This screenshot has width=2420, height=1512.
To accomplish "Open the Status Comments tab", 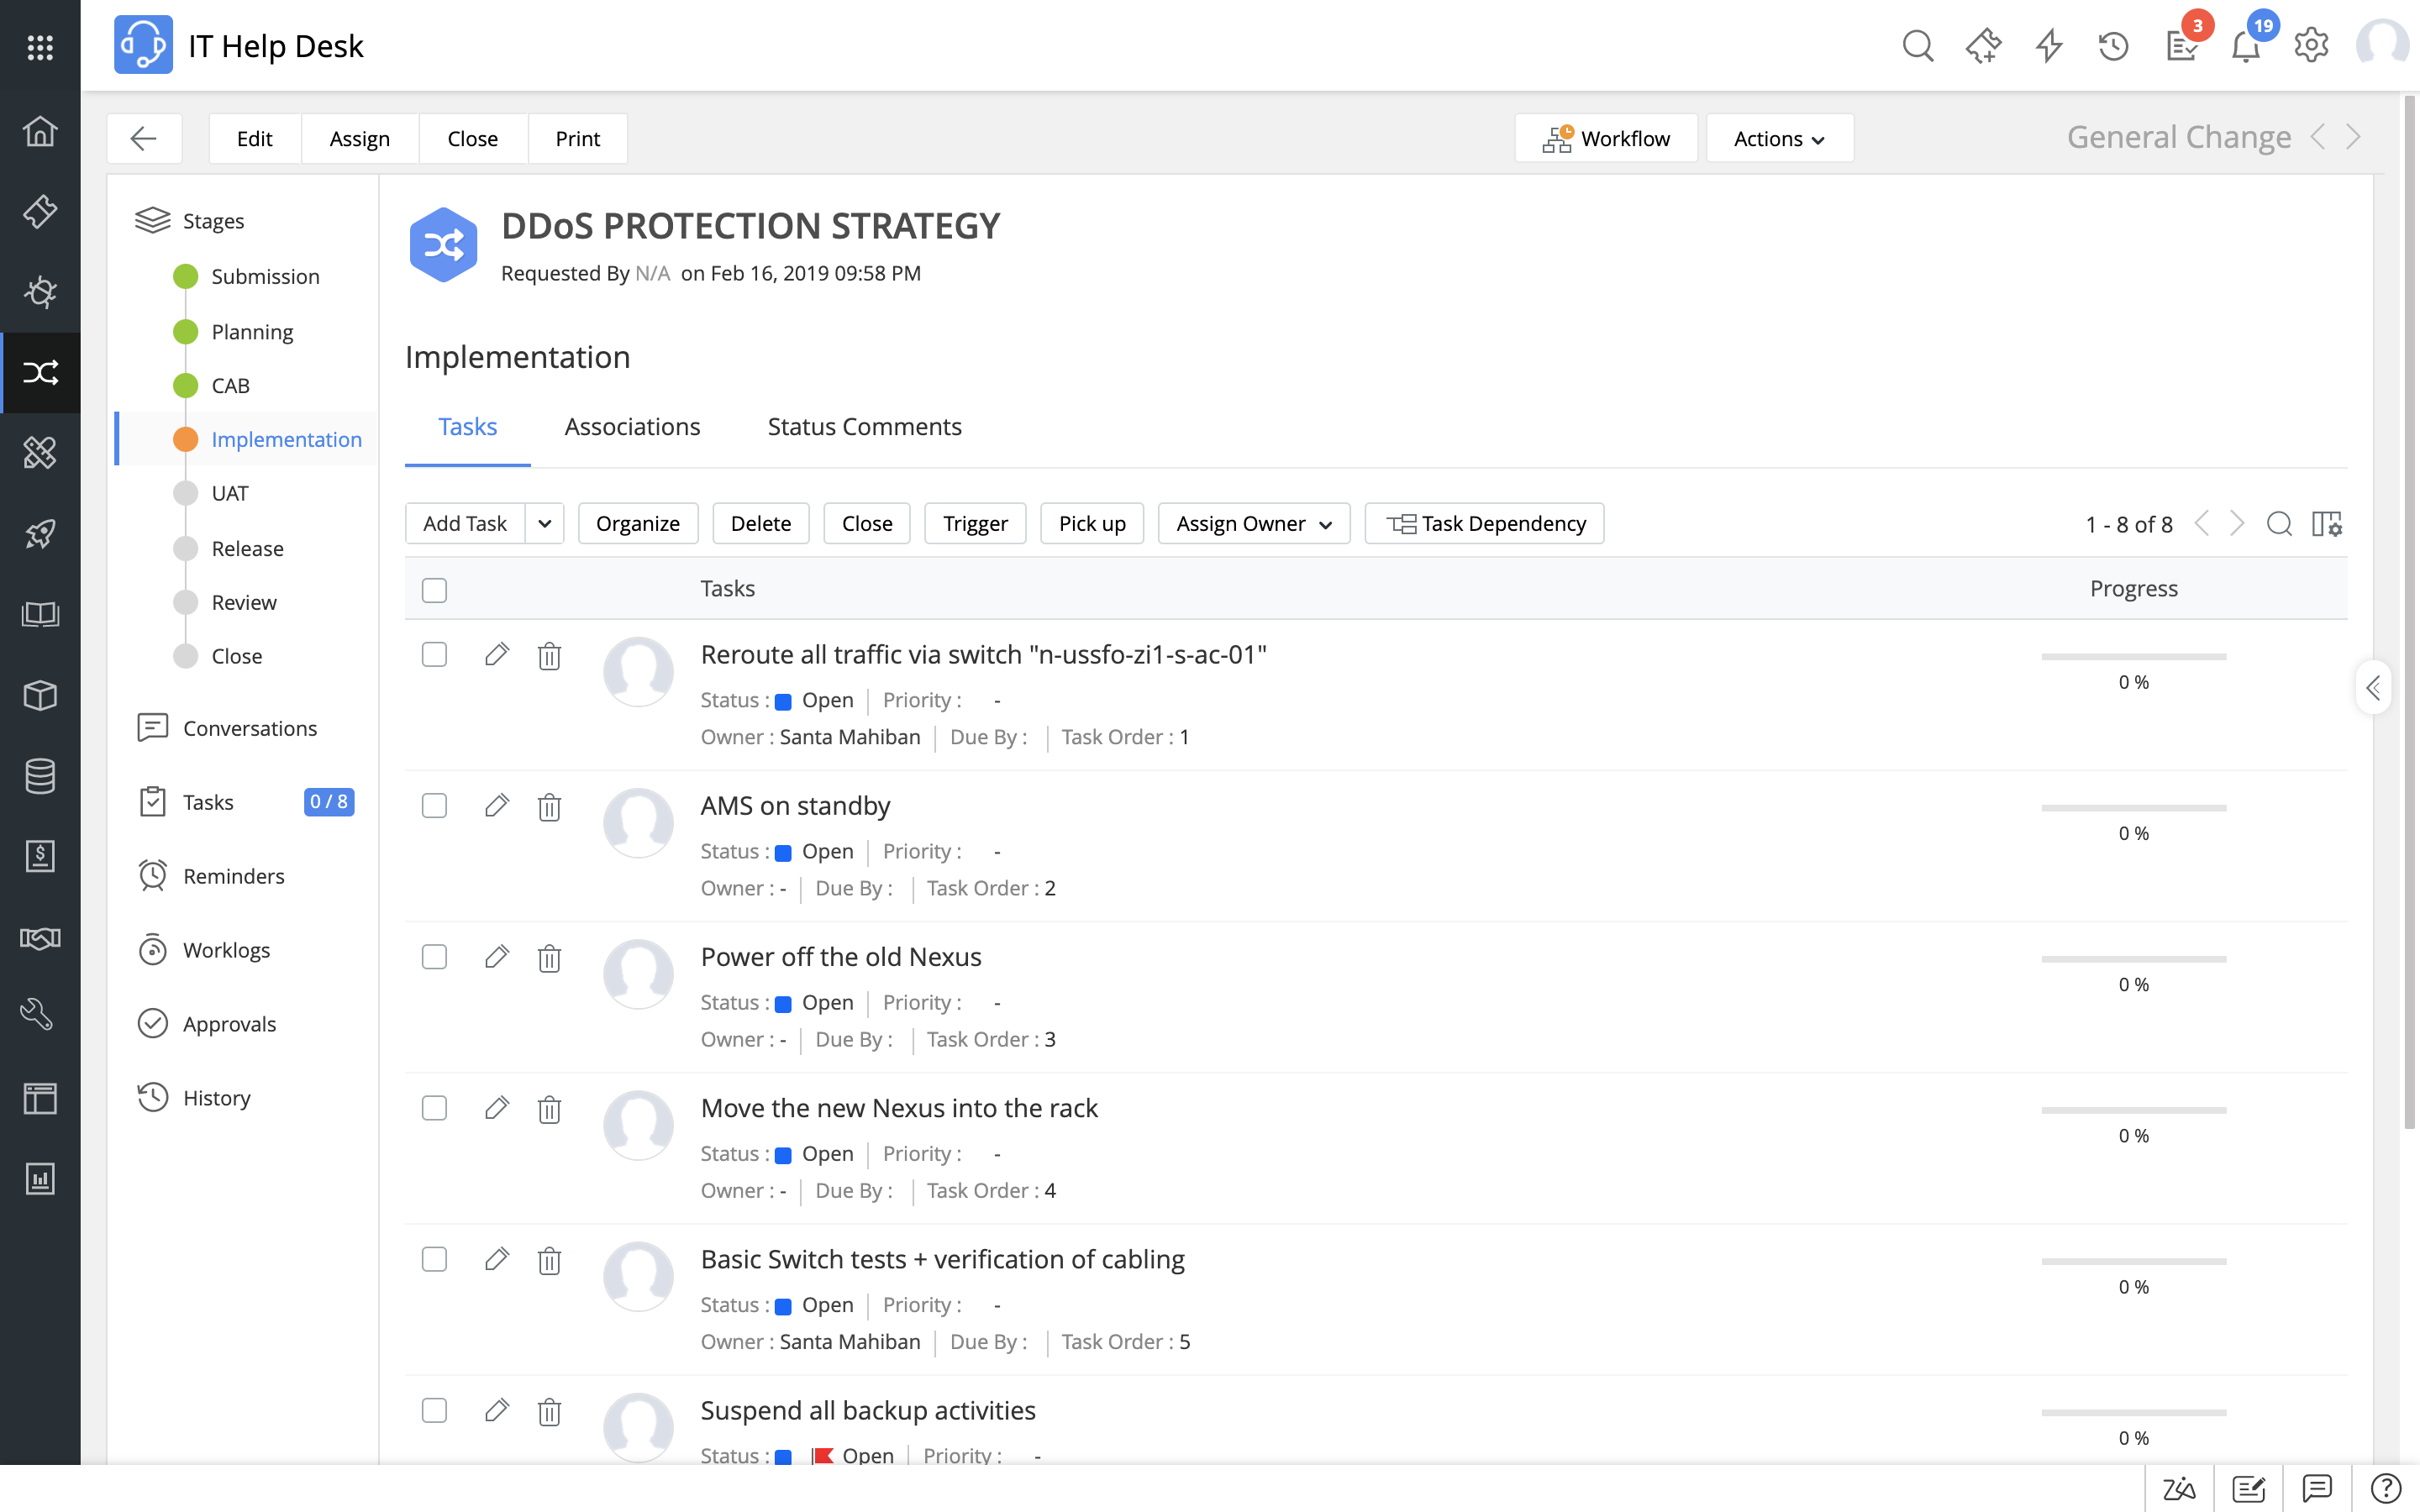I will point(864,427).
